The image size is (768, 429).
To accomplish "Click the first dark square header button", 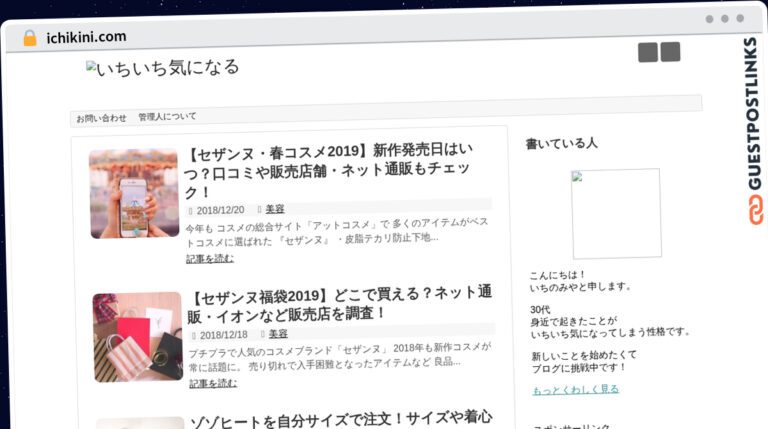I will [648, 52].
